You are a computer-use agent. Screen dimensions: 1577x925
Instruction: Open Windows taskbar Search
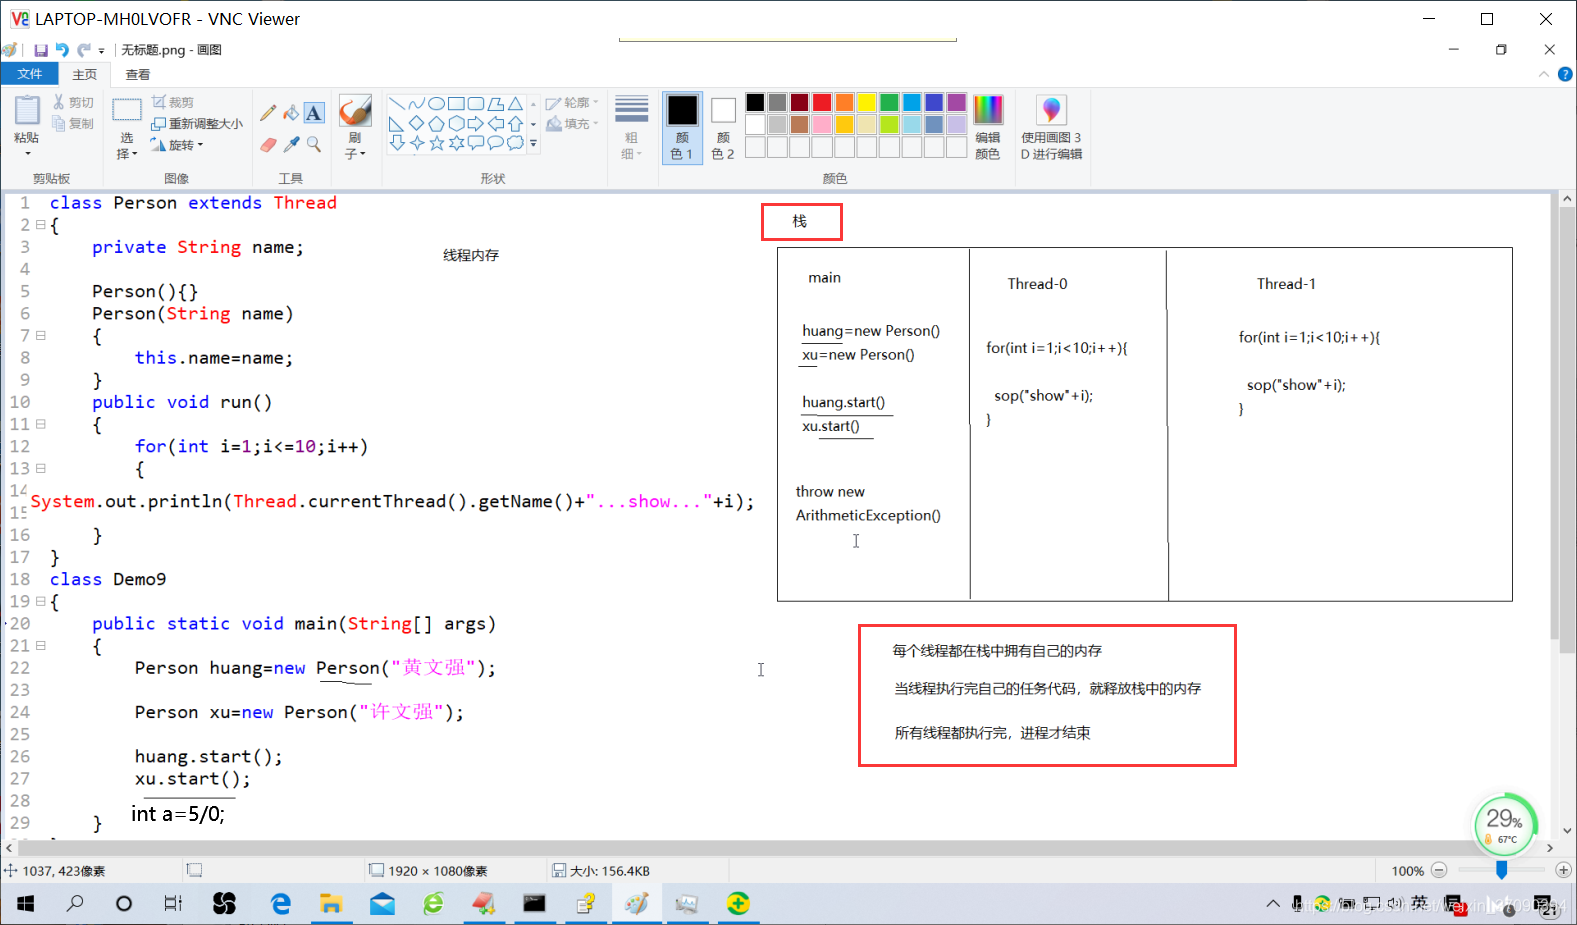[75, 904]
